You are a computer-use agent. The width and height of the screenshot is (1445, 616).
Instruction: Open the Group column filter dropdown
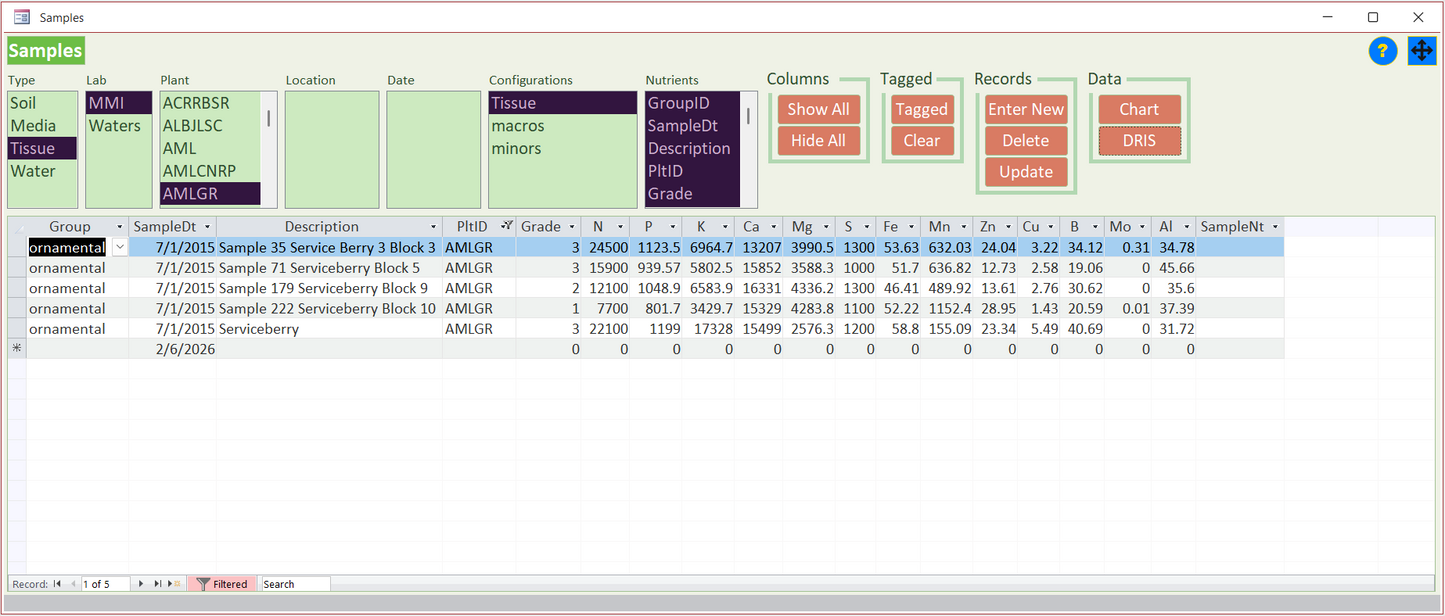[120, 227]
